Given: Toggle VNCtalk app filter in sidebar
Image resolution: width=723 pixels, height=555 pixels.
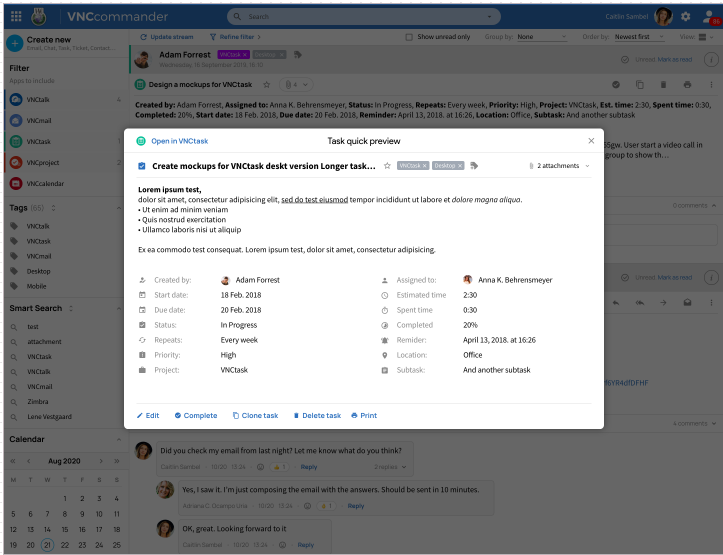Looking at the screenshot, I should coord(16,99).
